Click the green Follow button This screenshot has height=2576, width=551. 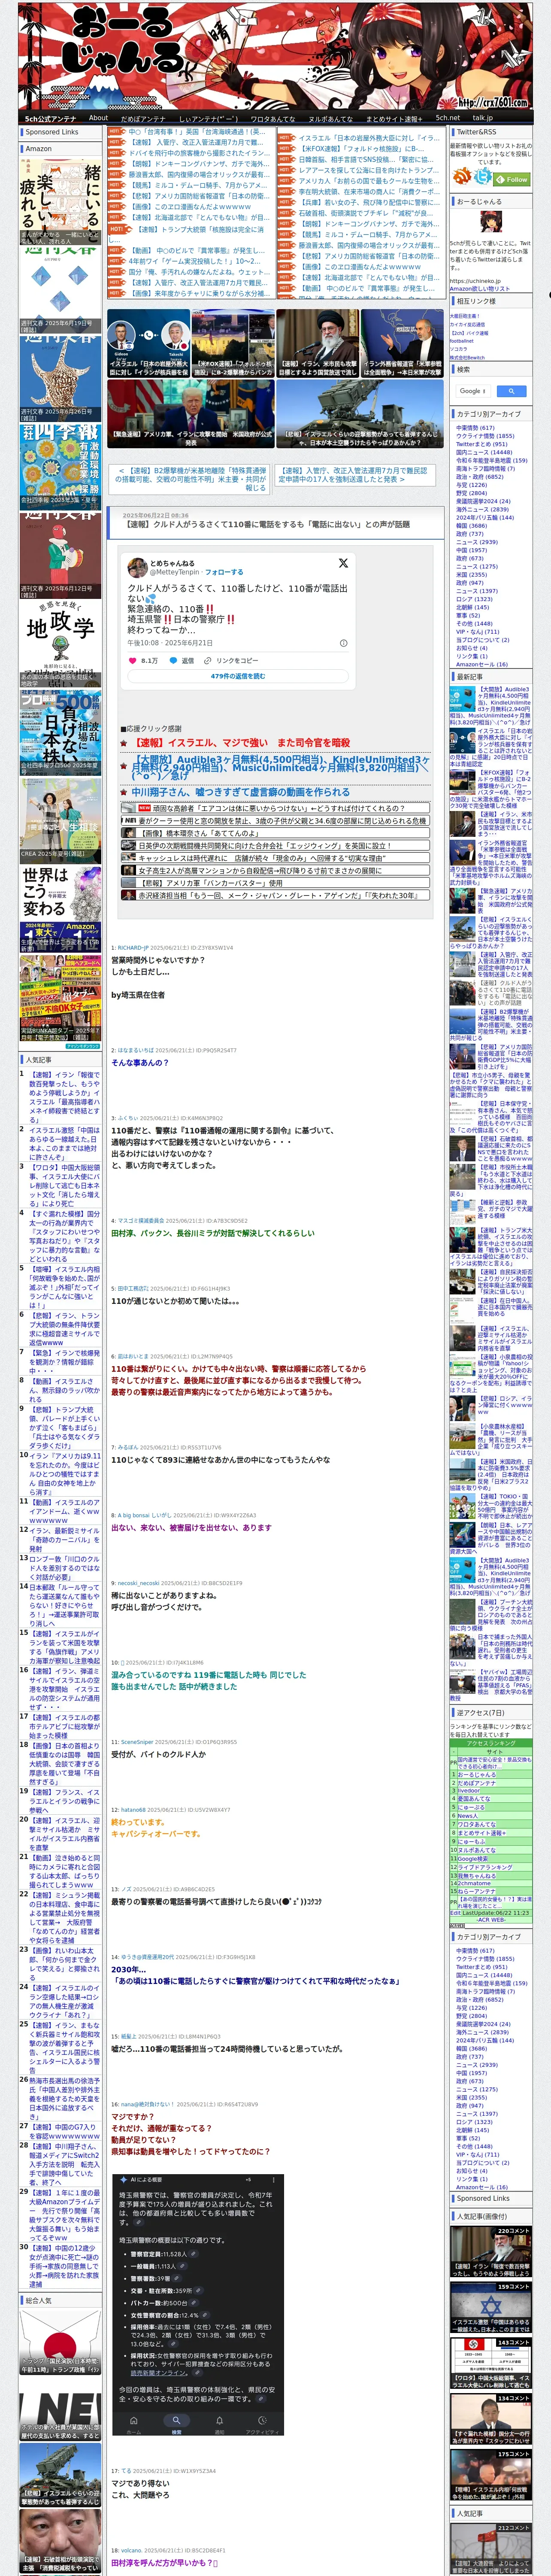pos(512,179)
